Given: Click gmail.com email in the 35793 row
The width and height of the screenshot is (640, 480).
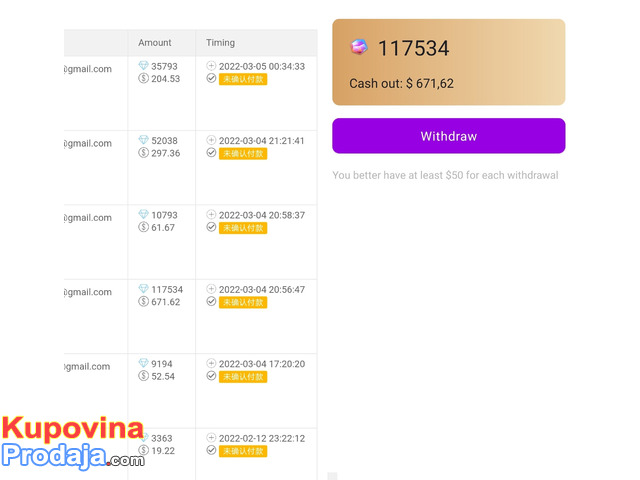Looking at the screenshot, I should pyautogui.click(x=88, y=69).
